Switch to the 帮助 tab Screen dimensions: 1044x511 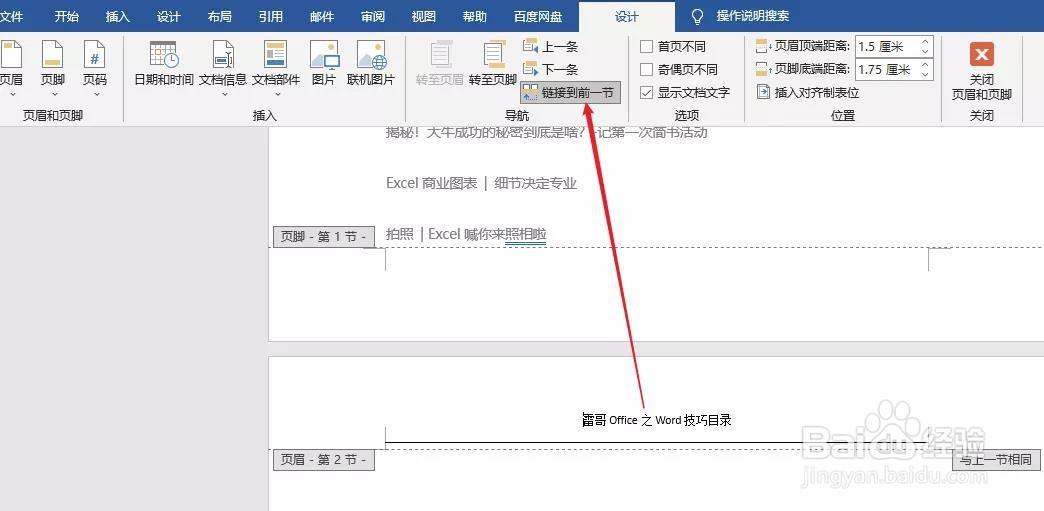tap(475, 17)
